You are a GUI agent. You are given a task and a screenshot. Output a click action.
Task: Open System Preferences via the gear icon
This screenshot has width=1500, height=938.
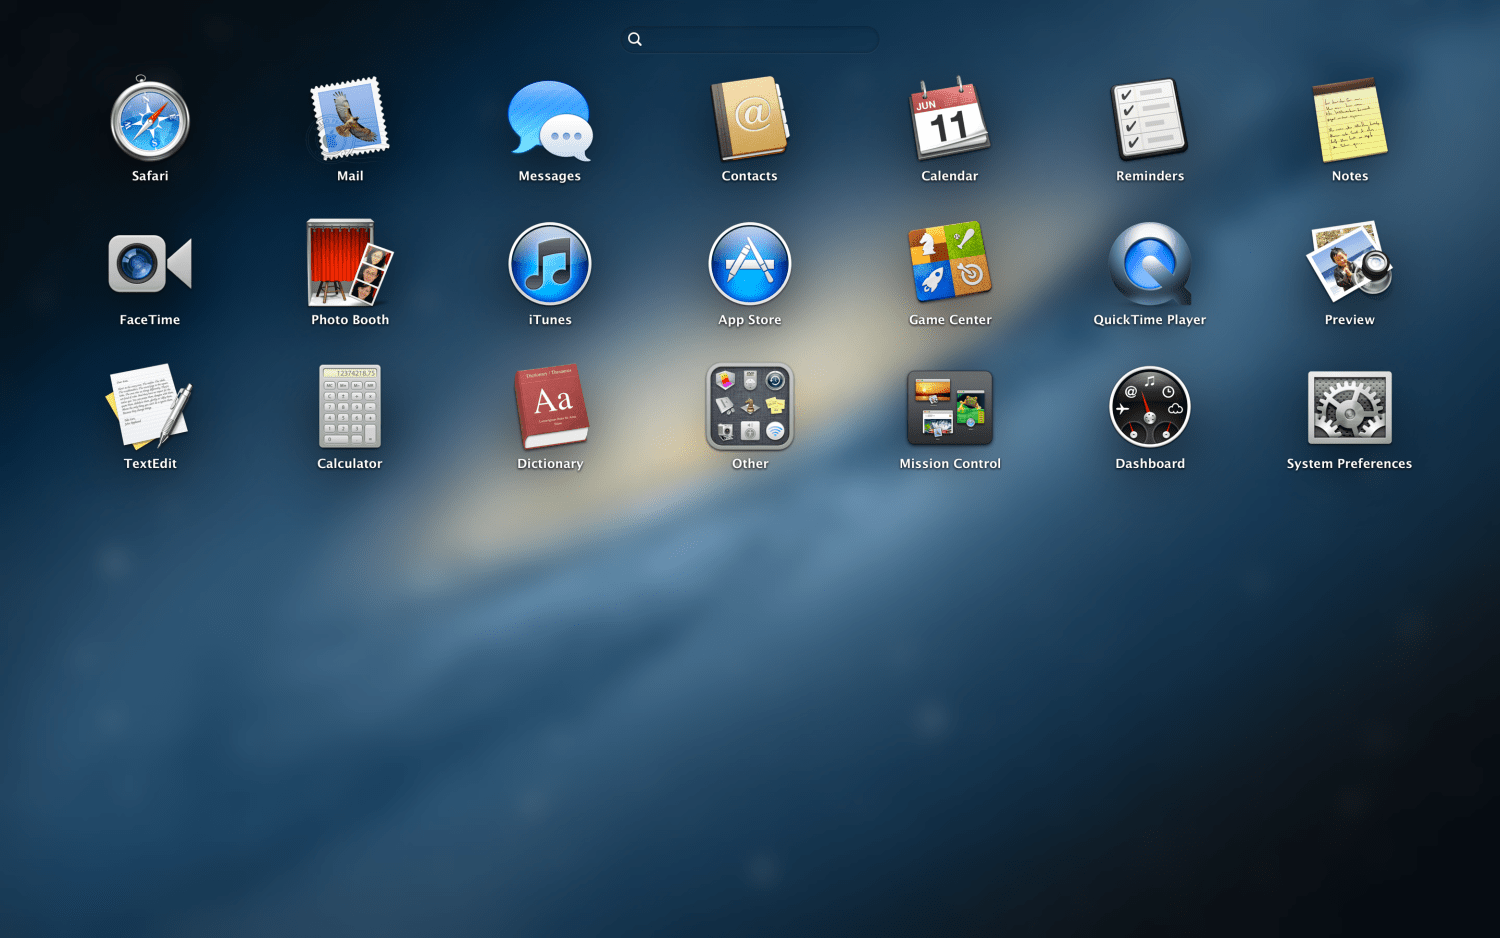coord(1350,407)
